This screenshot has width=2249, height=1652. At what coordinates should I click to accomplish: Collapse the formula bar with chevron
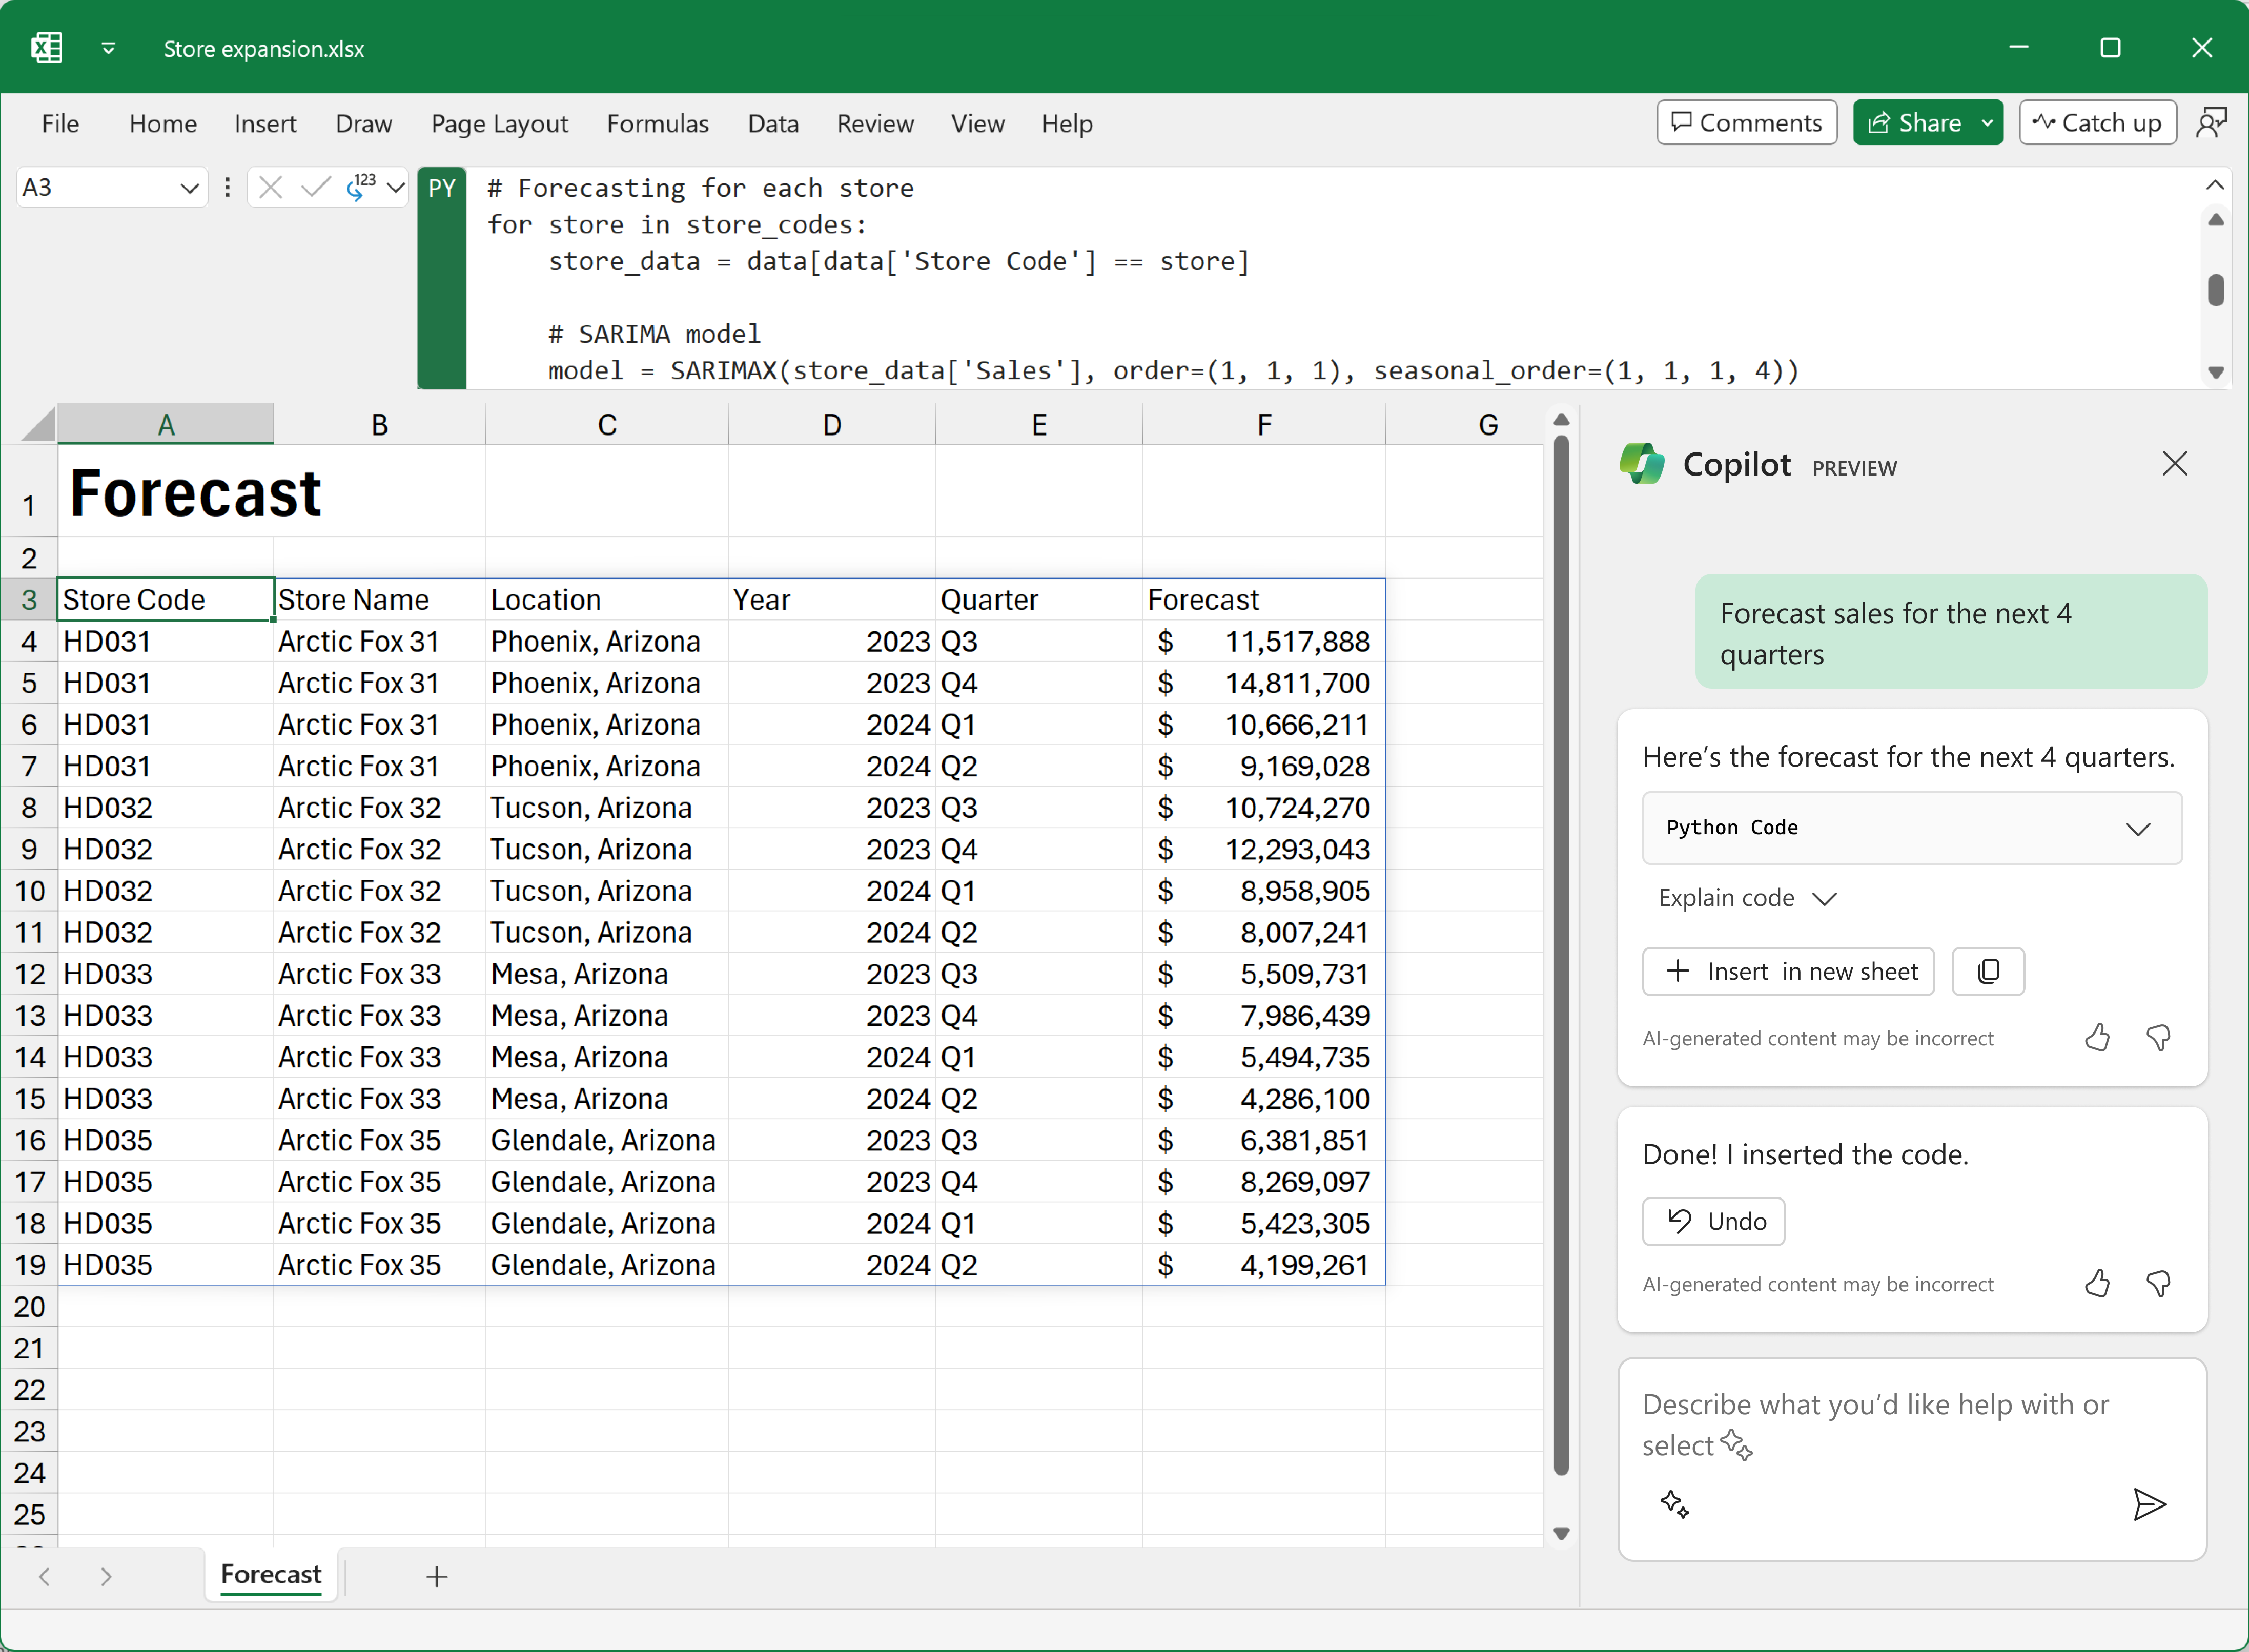(2215, 185)
